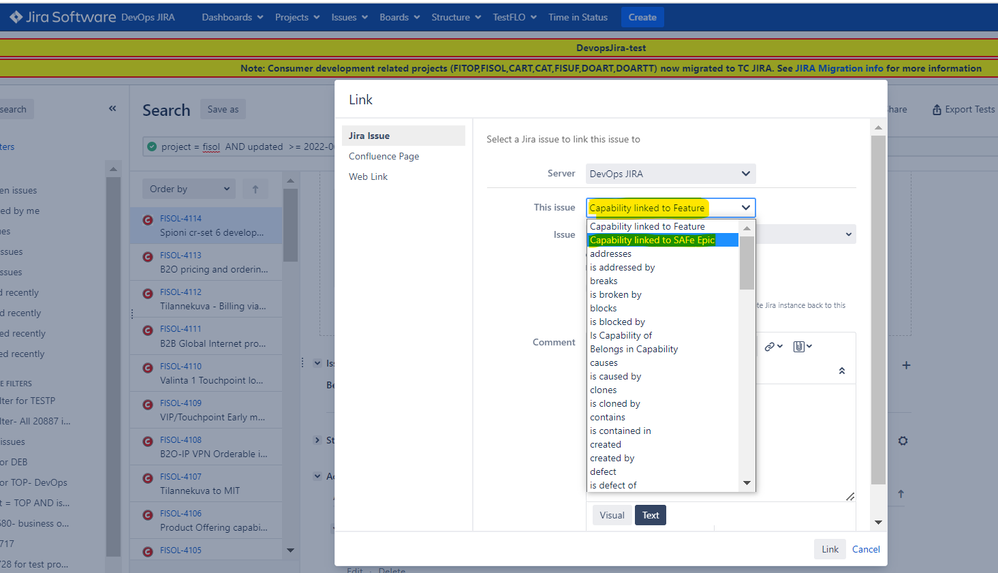998x573 pixels.
Task: Select the Jira Issue tab
Action: [404, 136]
